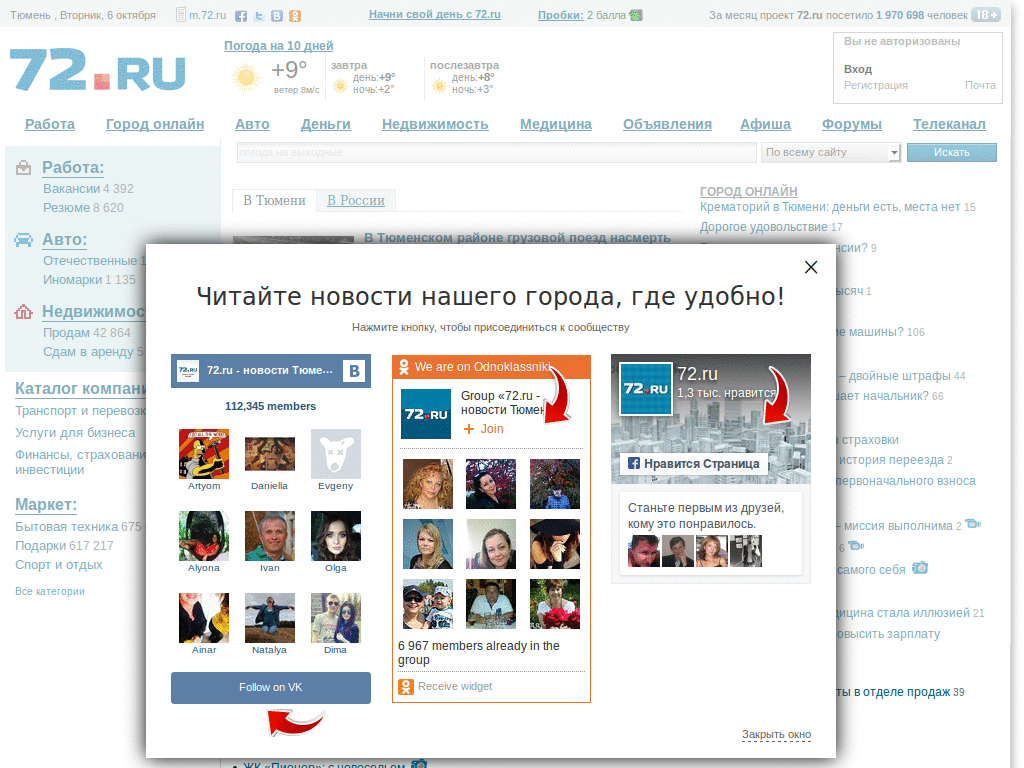Viewport: 1024px width, 768px height.
Task: Open Olga's avatar in the VK widget
Action: coord(336,536)
